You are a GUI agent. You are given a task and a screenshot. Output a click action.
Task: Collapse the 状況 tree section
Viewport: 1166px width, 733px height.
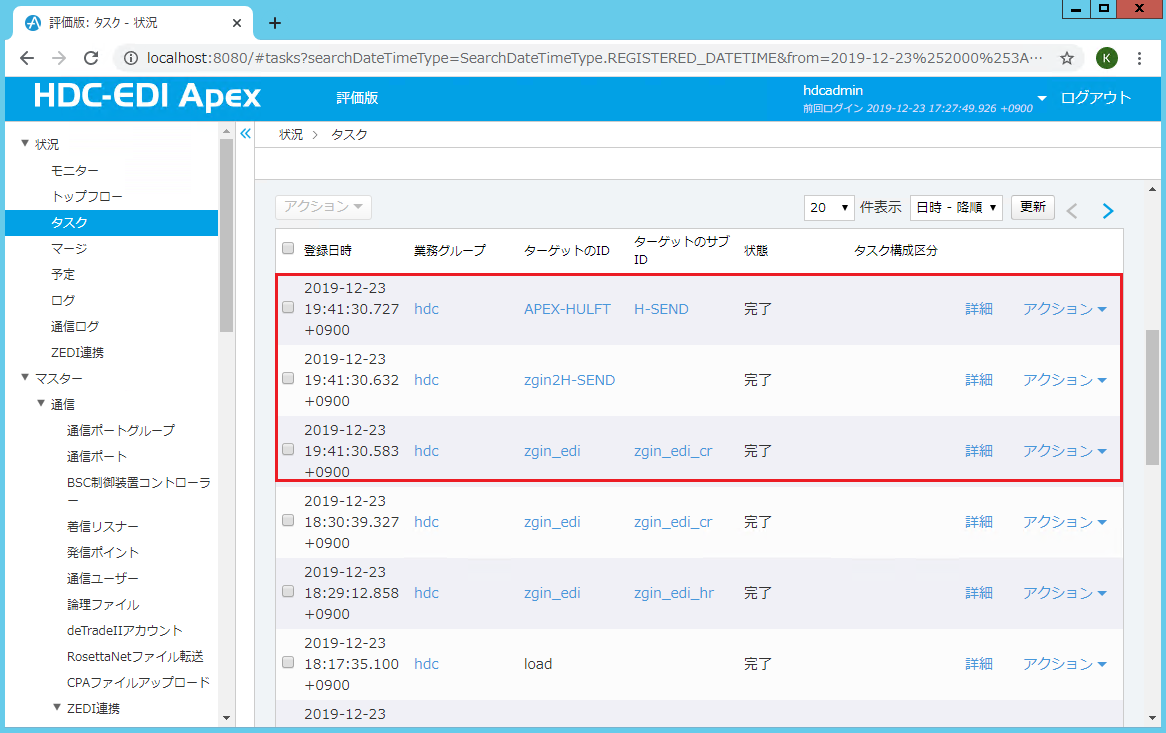(x=25, y=143)
